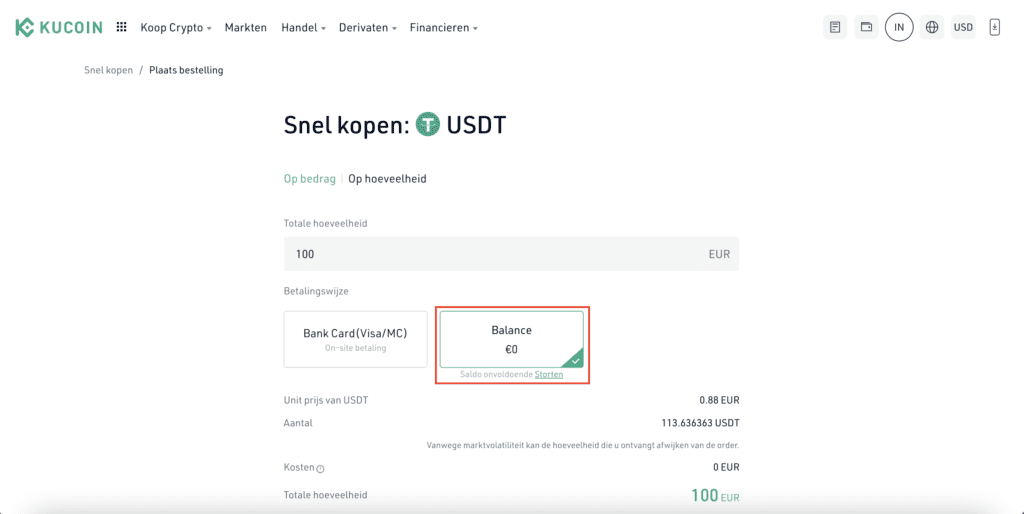This screenshot has height=514, width=1024.
Task: Open the Financieren menu
Action: coord(443,28)
